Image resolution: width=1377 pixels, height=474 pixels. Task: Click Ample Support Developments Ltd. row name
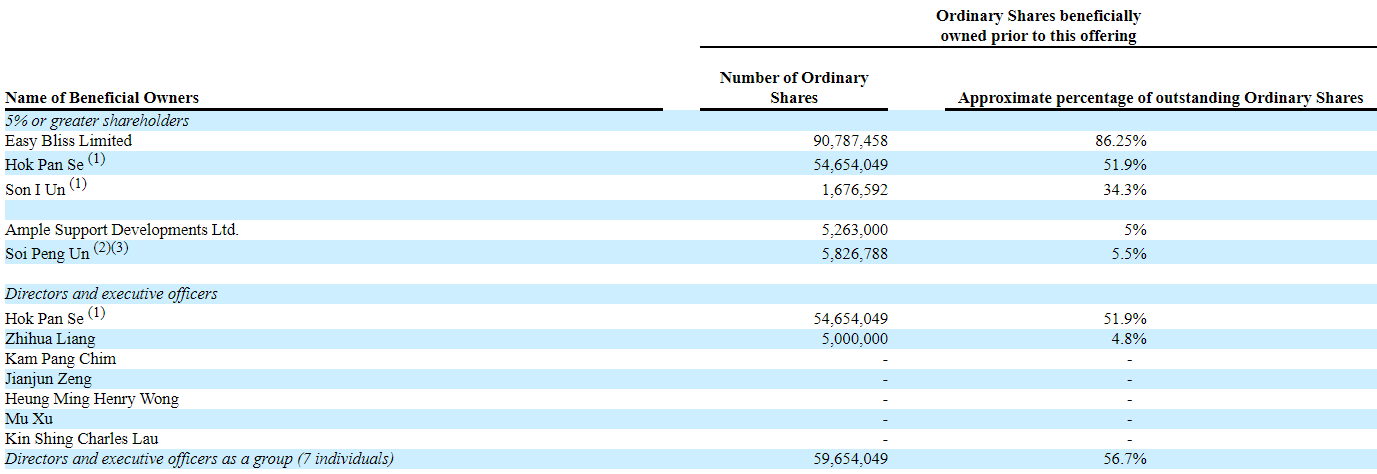122,230
